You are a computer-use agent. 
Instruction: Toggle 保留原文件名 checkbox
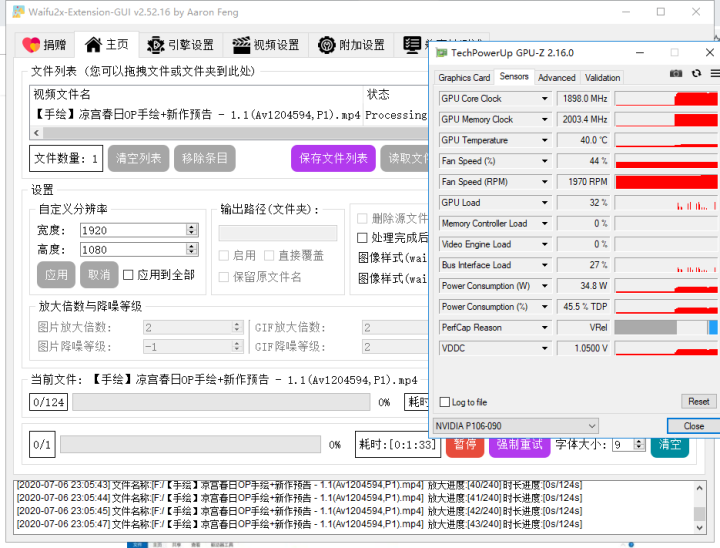click(x=224, y=277)
